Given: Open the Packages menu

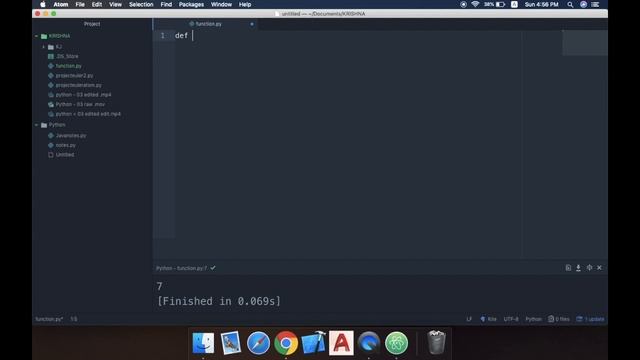Looking at the screenshot, I should click(x=191, y=4).
